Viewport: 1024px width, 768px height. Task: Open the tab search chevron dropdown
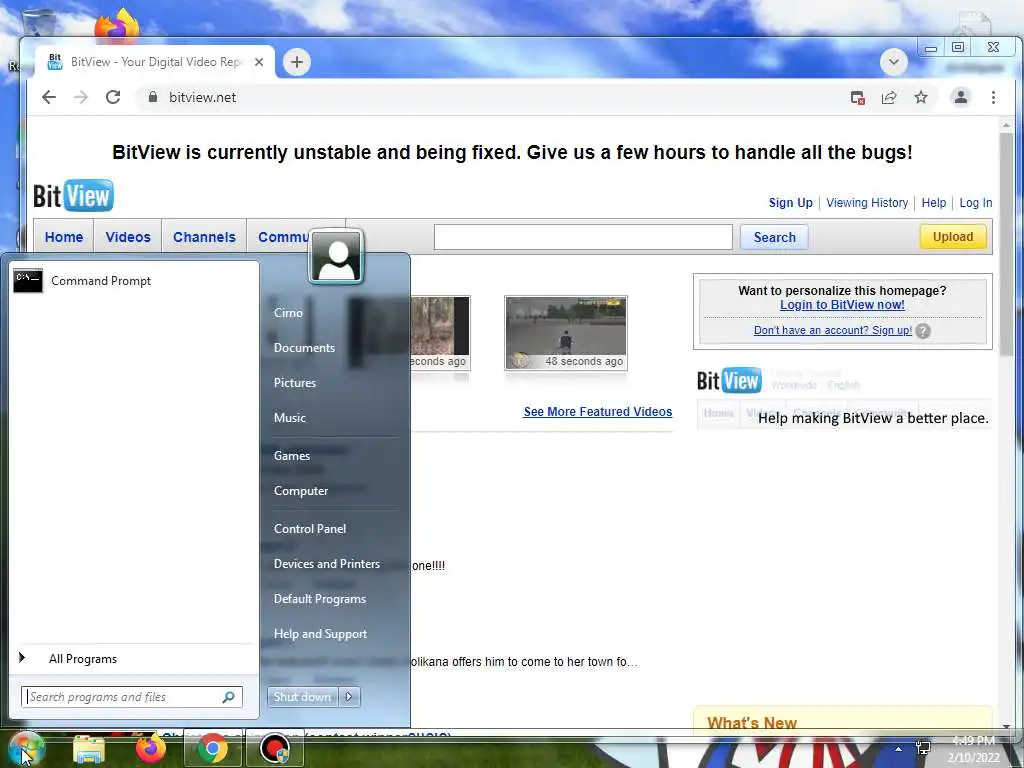pos(893,62)
